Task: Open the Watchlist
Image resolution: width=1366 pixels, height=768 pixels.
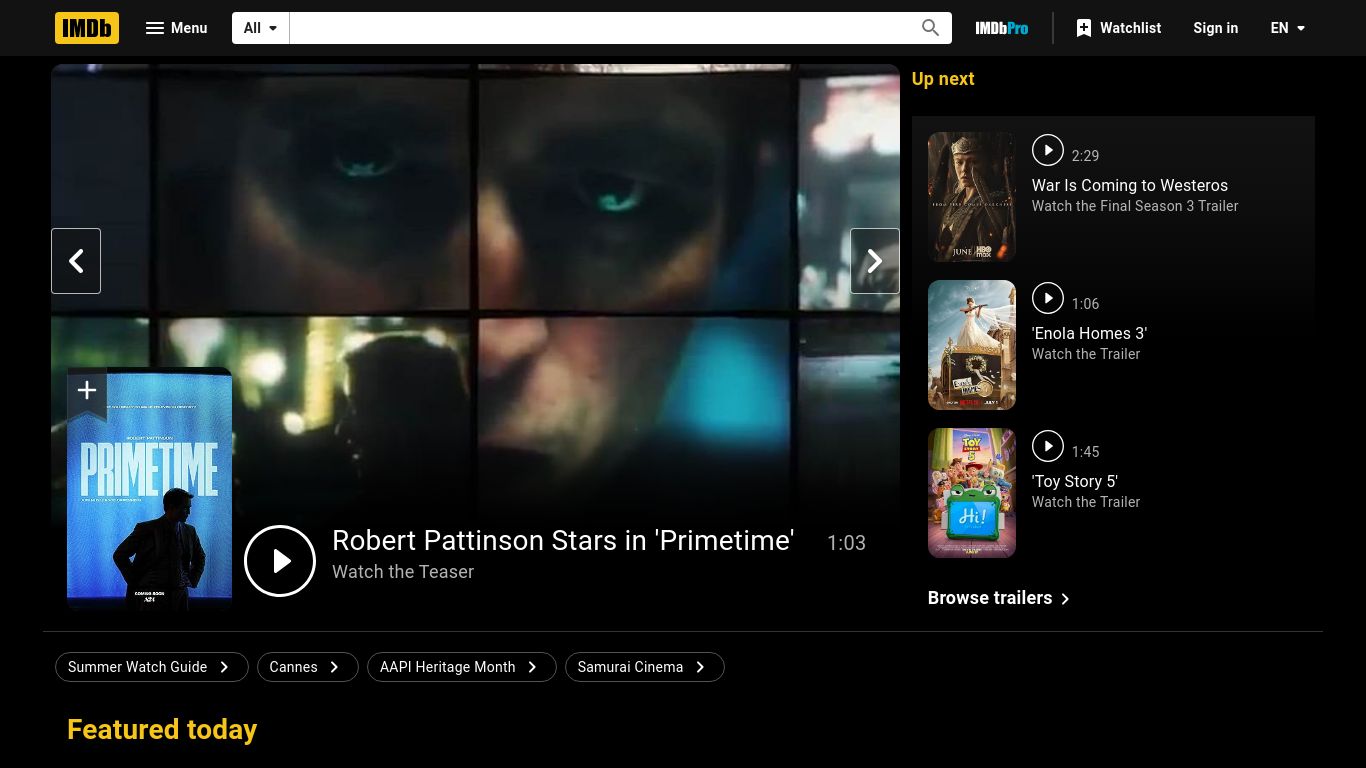Action: tap(1119, 28)
